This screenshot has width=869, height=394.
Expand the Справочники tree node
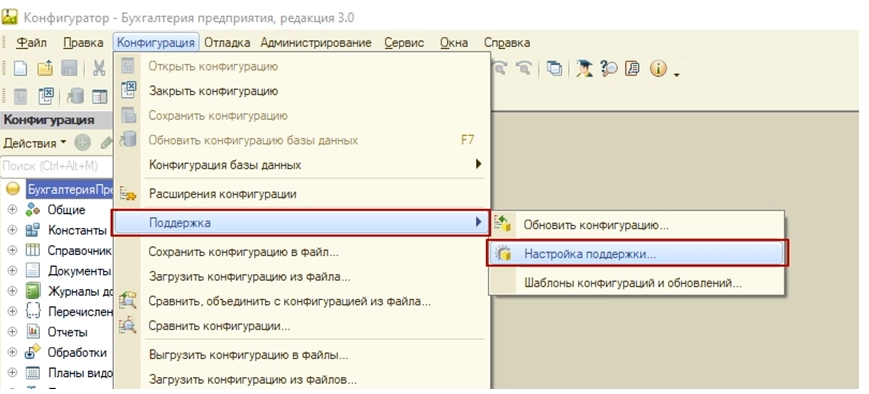pos(12,250)
